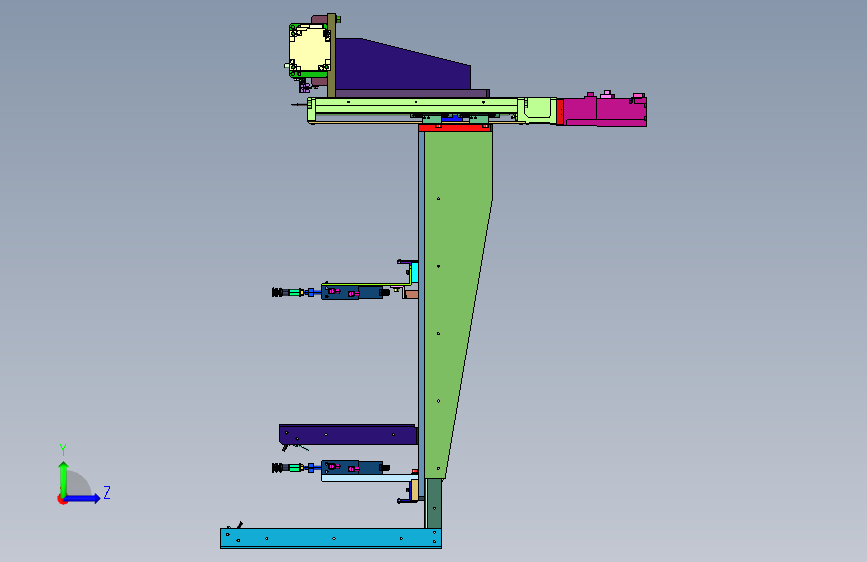Select the tan block on the lower bracket
Screen dimensions: 867x562
414,490
